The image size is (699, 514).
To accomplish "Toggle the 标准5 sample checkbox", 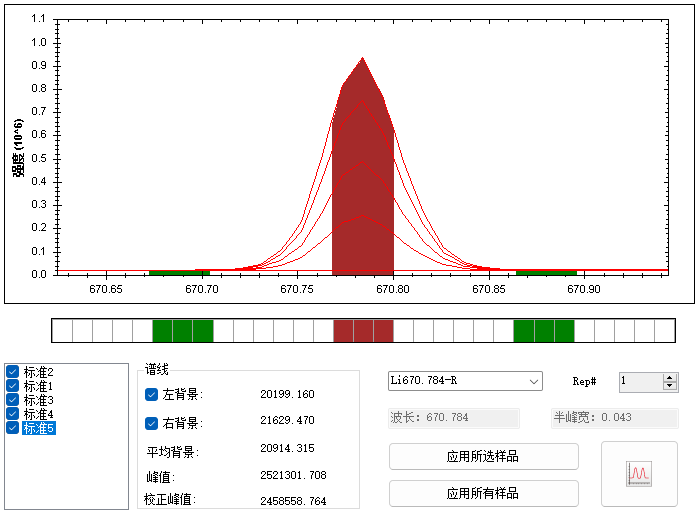I will pos(12,428).
